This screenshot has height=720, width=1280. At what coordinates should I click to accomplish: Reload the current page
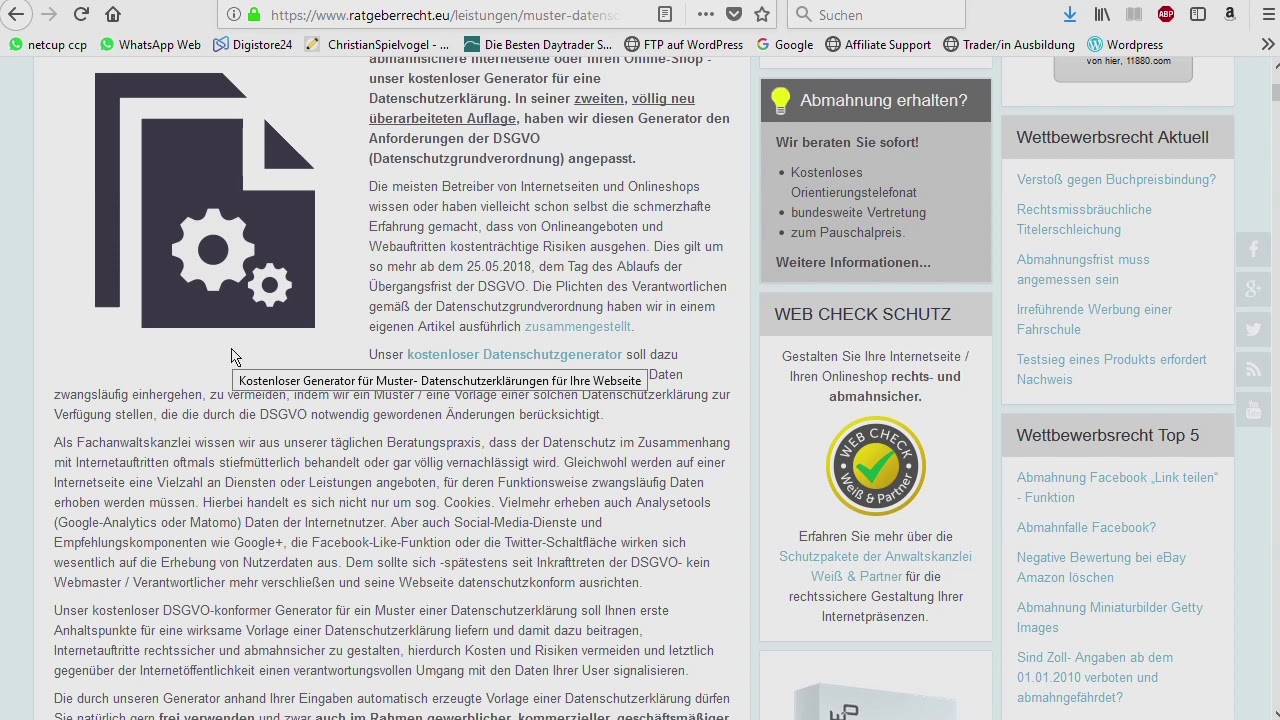click(81, 14)
